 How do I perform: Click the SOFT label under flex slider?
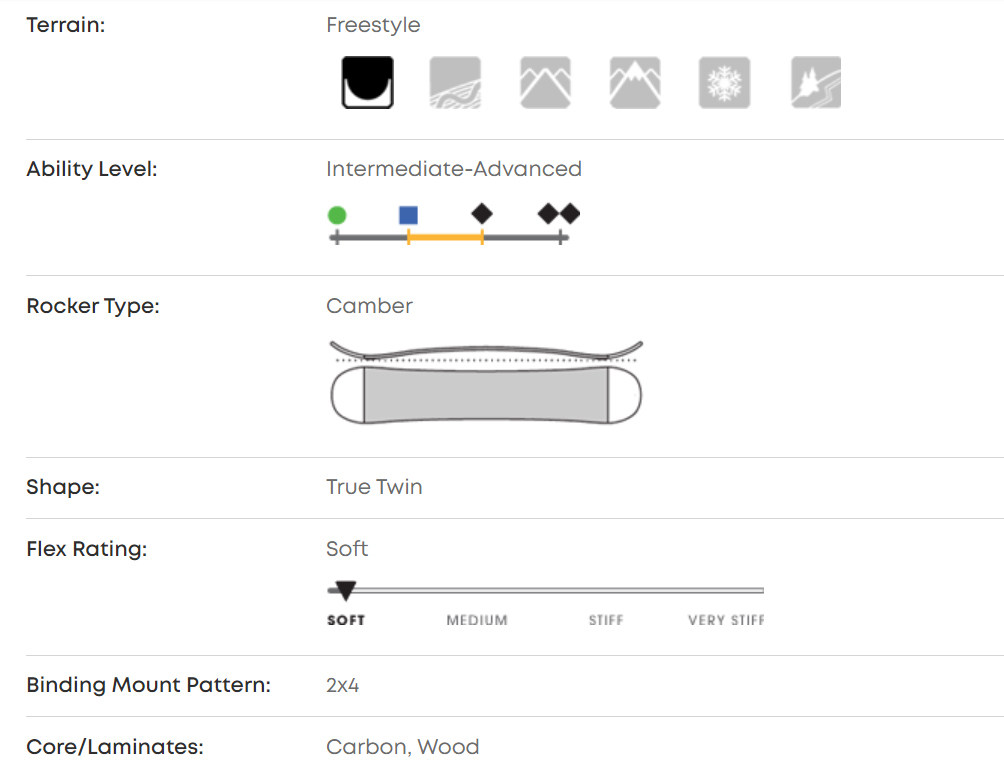click(x=346, y=620)
